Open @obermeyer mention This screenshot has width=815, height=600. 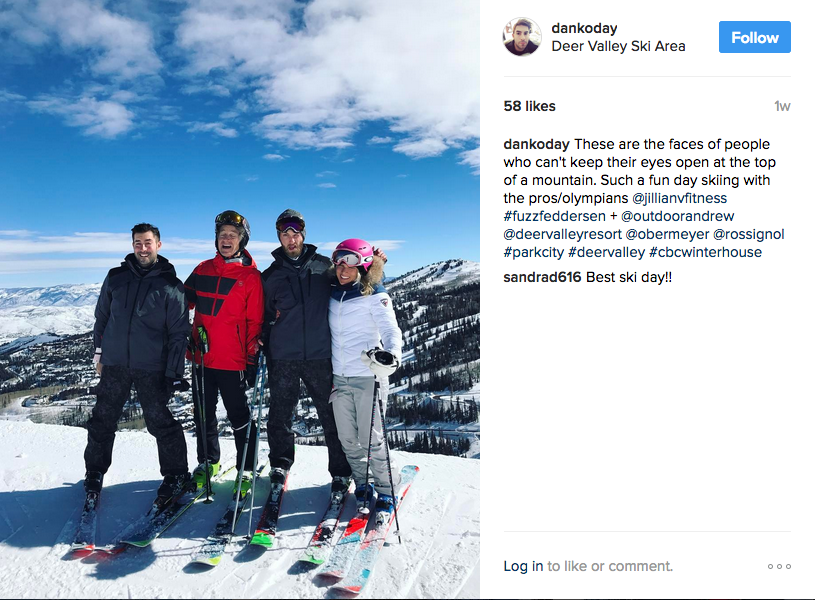coord(667,234)
